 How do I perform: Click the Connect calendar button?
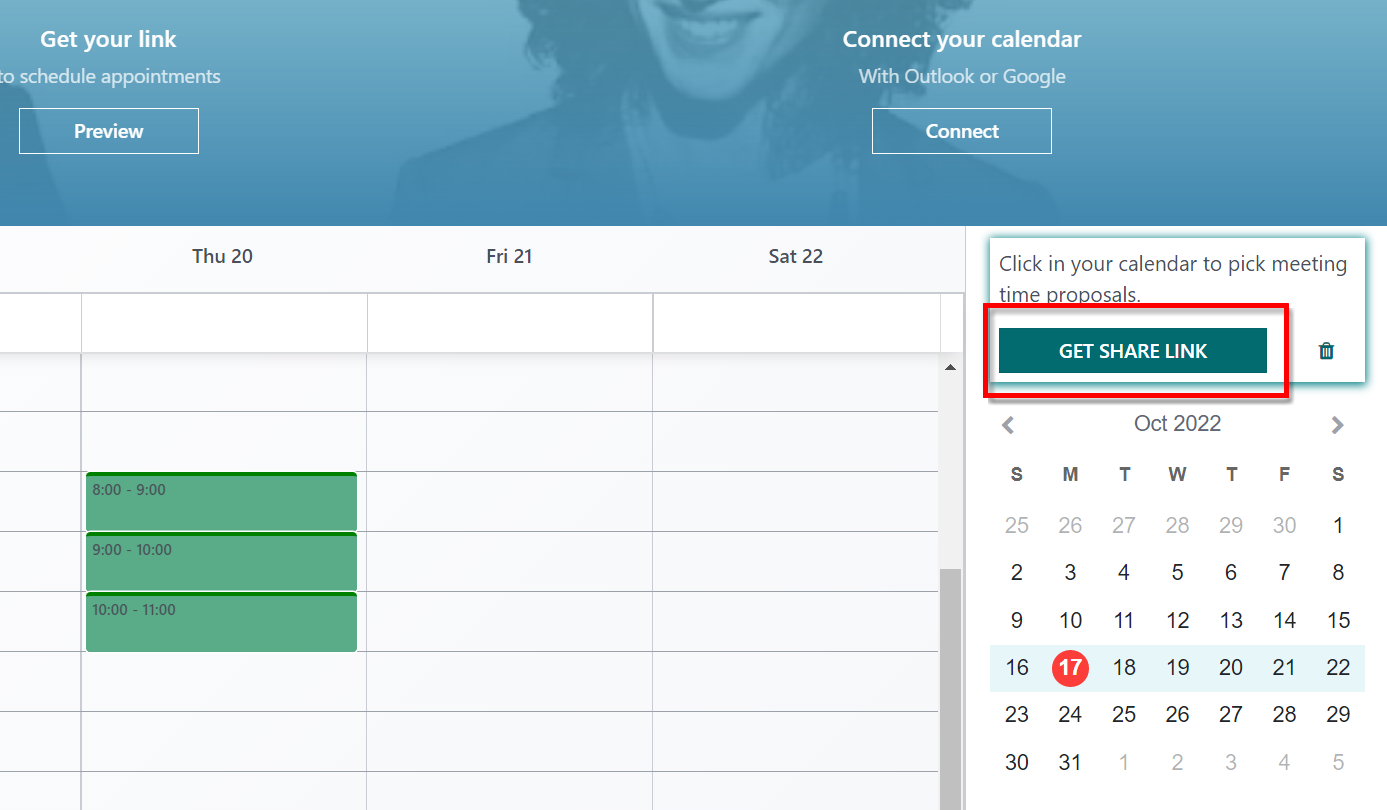pyautogui.click(x=961, y=131)
